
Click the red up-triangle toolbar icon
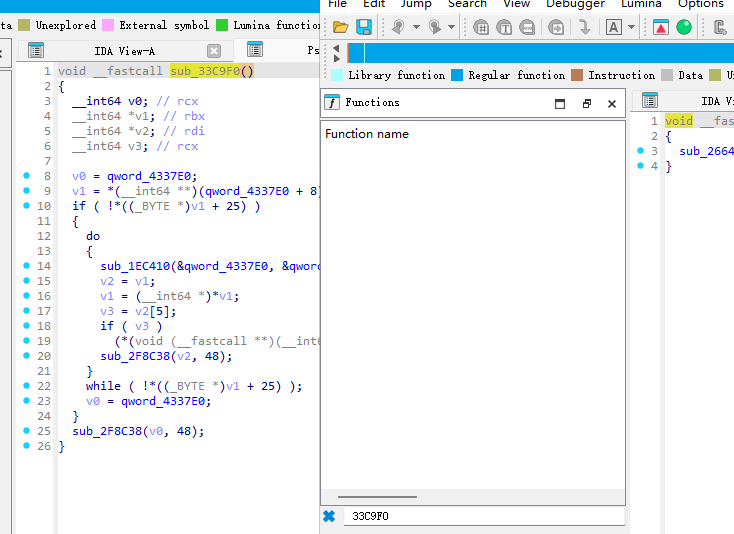click(661, 27)
